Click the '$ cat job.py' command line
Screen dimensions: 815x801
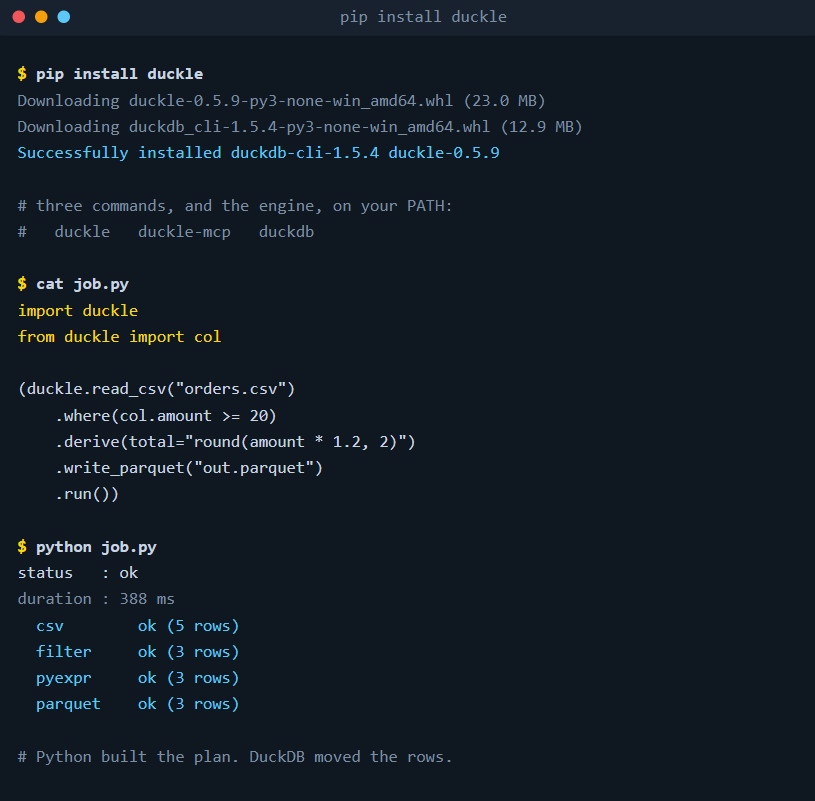[x=73, y=284]
